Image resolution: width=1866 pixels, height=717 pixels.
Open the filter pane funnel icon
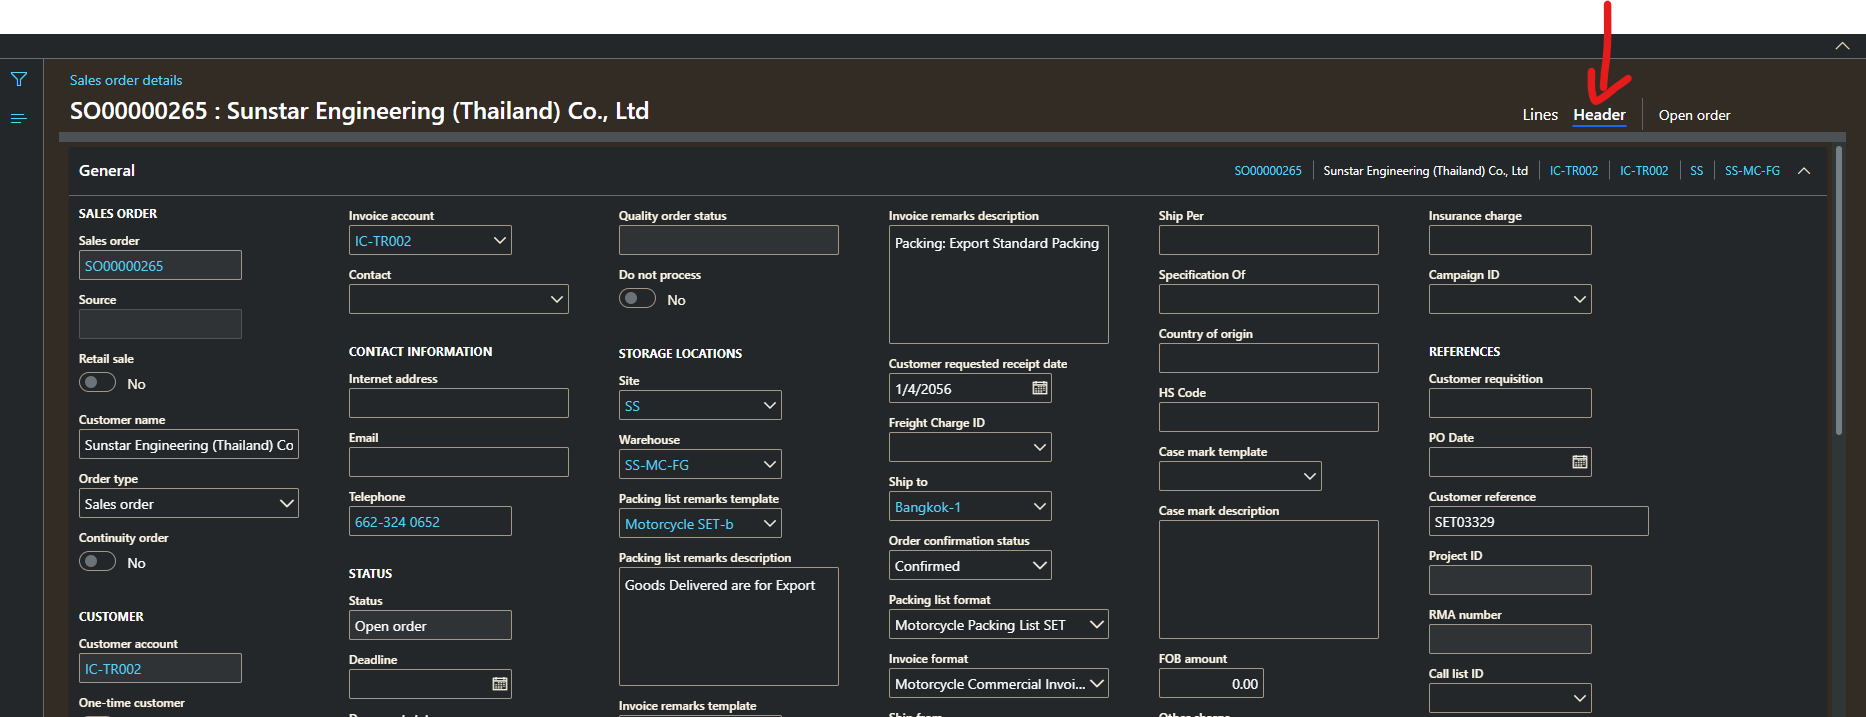[19, 79]
